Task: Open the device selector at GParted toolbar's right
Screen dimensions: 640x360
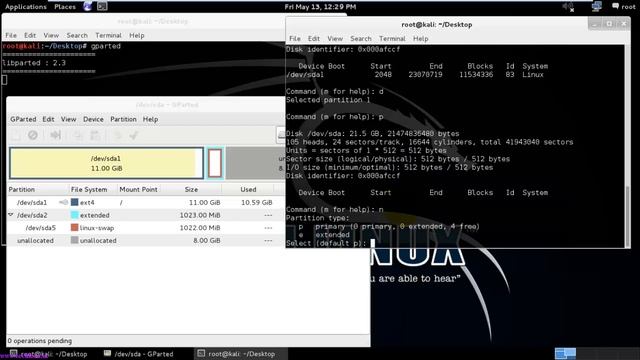Action: click(x=281, y=135)
